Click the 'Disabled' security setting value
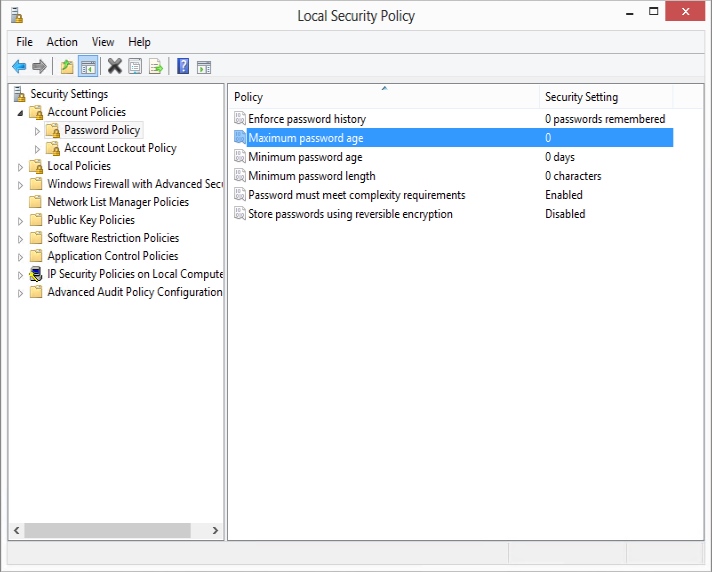Viewport: 712px width, 572px height. (x=565, y=214)
